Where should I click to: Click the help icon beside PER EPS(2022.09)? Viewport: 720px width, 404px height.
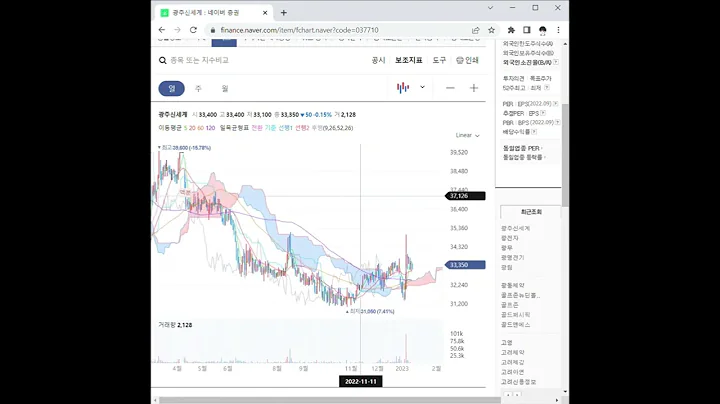(x=555, y=104)
